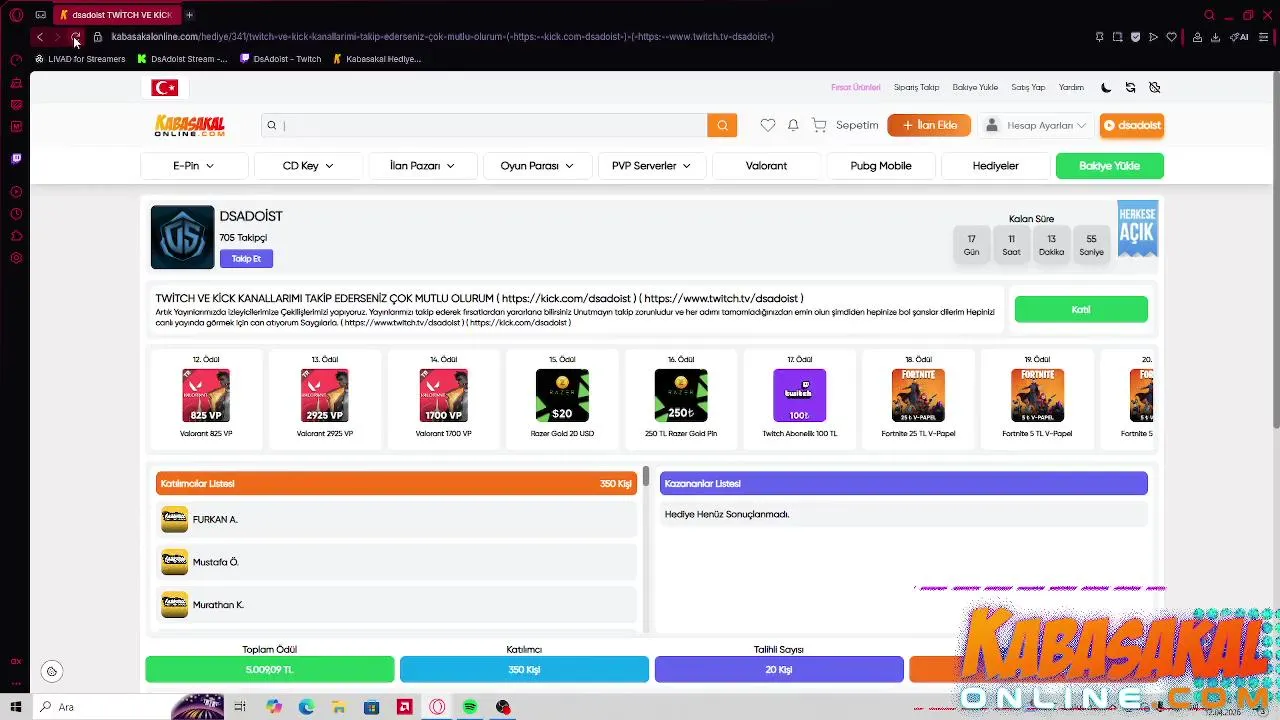Open Spotify from the taskbar
Viewport: 1280px width, 720px height.
[470, 707]
